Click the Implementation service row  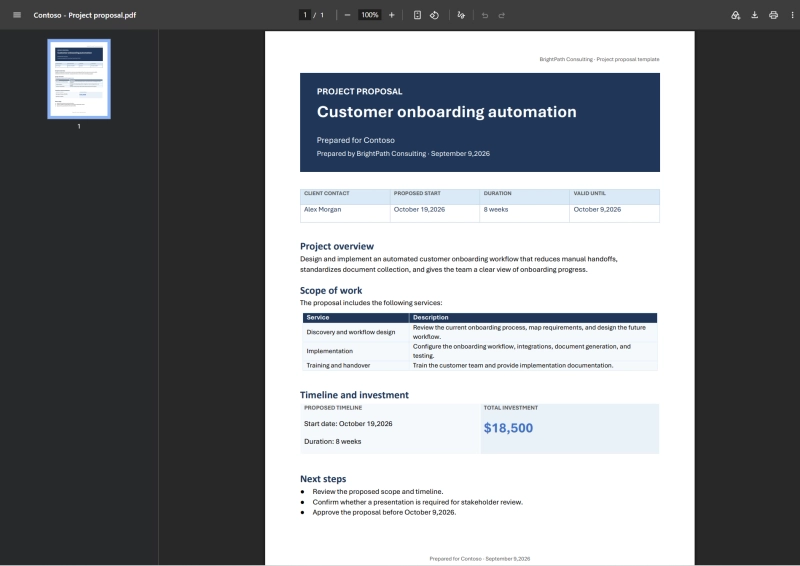pos(480,351)
